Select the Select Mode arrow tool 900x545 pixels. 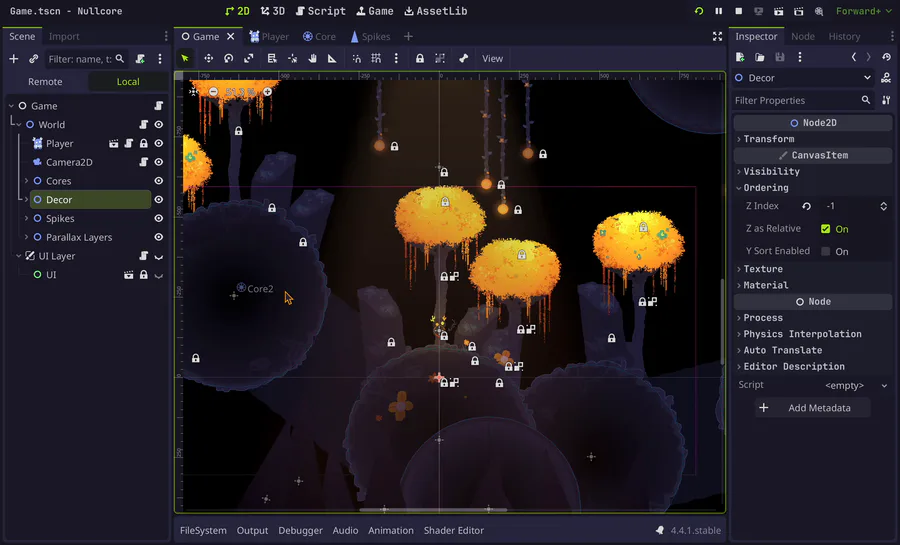(x=185, y=59)
